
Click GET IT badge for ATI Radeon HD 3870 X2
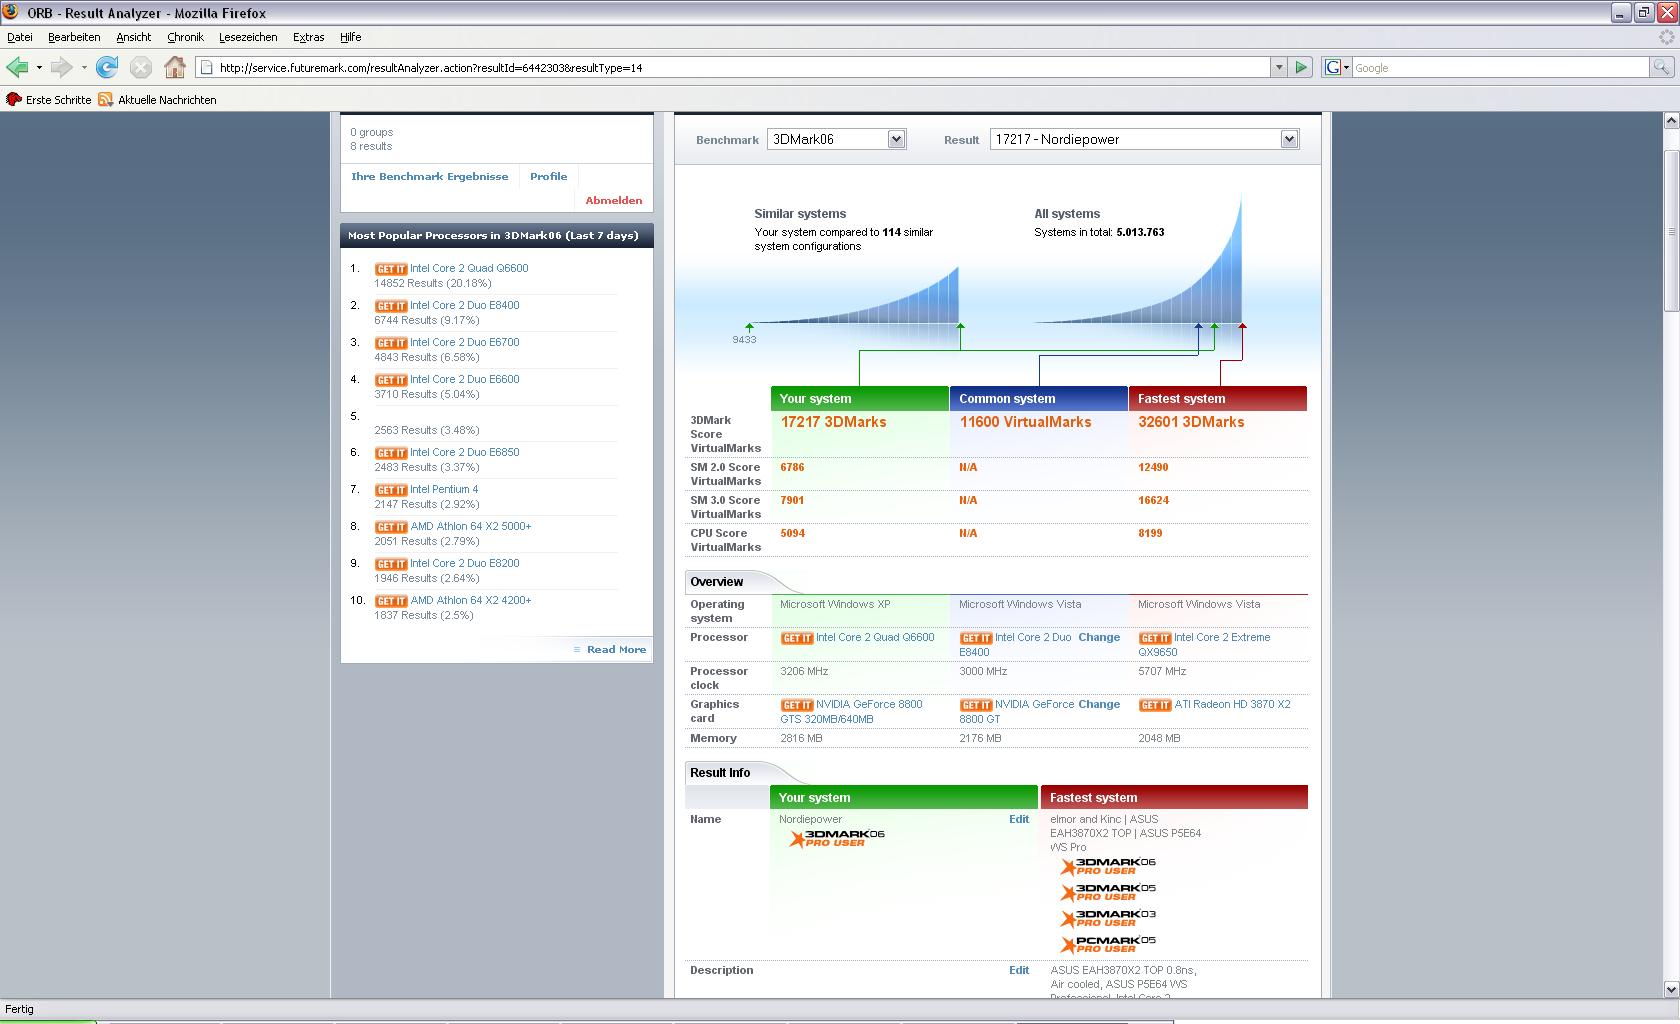pyautogui.click(x=1155, y=705)
